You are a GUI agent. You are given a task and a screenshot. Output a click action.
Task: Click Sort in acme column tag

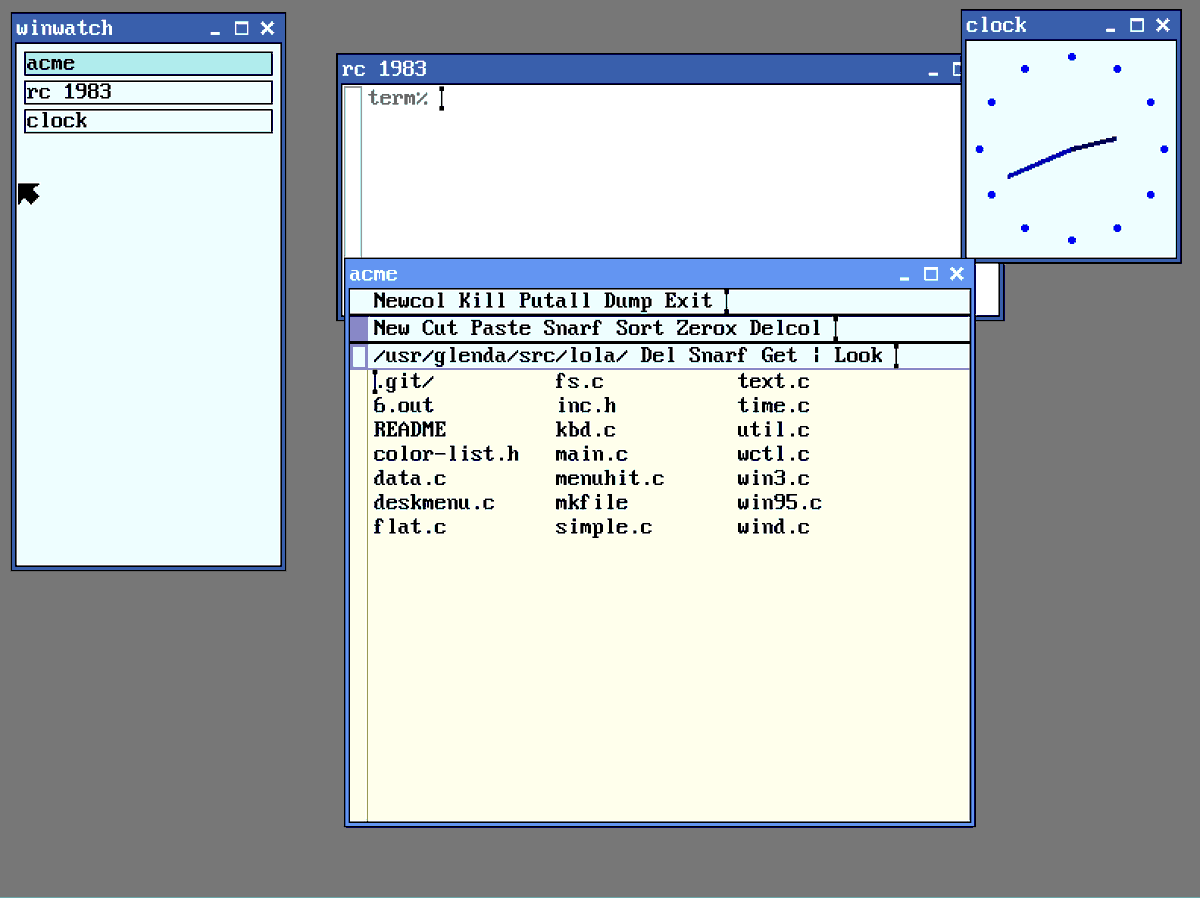click(x=640, y=328)
